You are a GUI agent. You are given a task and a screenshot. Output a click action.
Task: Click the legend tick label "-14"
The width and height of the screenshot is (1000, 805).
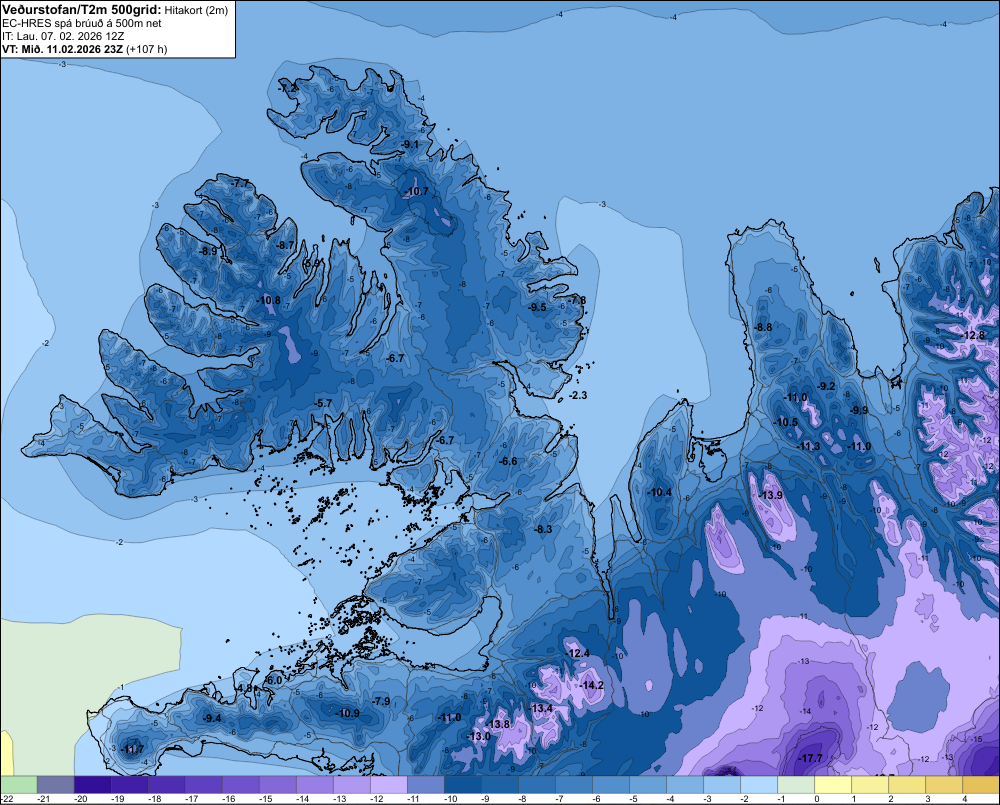coord(302,799)
